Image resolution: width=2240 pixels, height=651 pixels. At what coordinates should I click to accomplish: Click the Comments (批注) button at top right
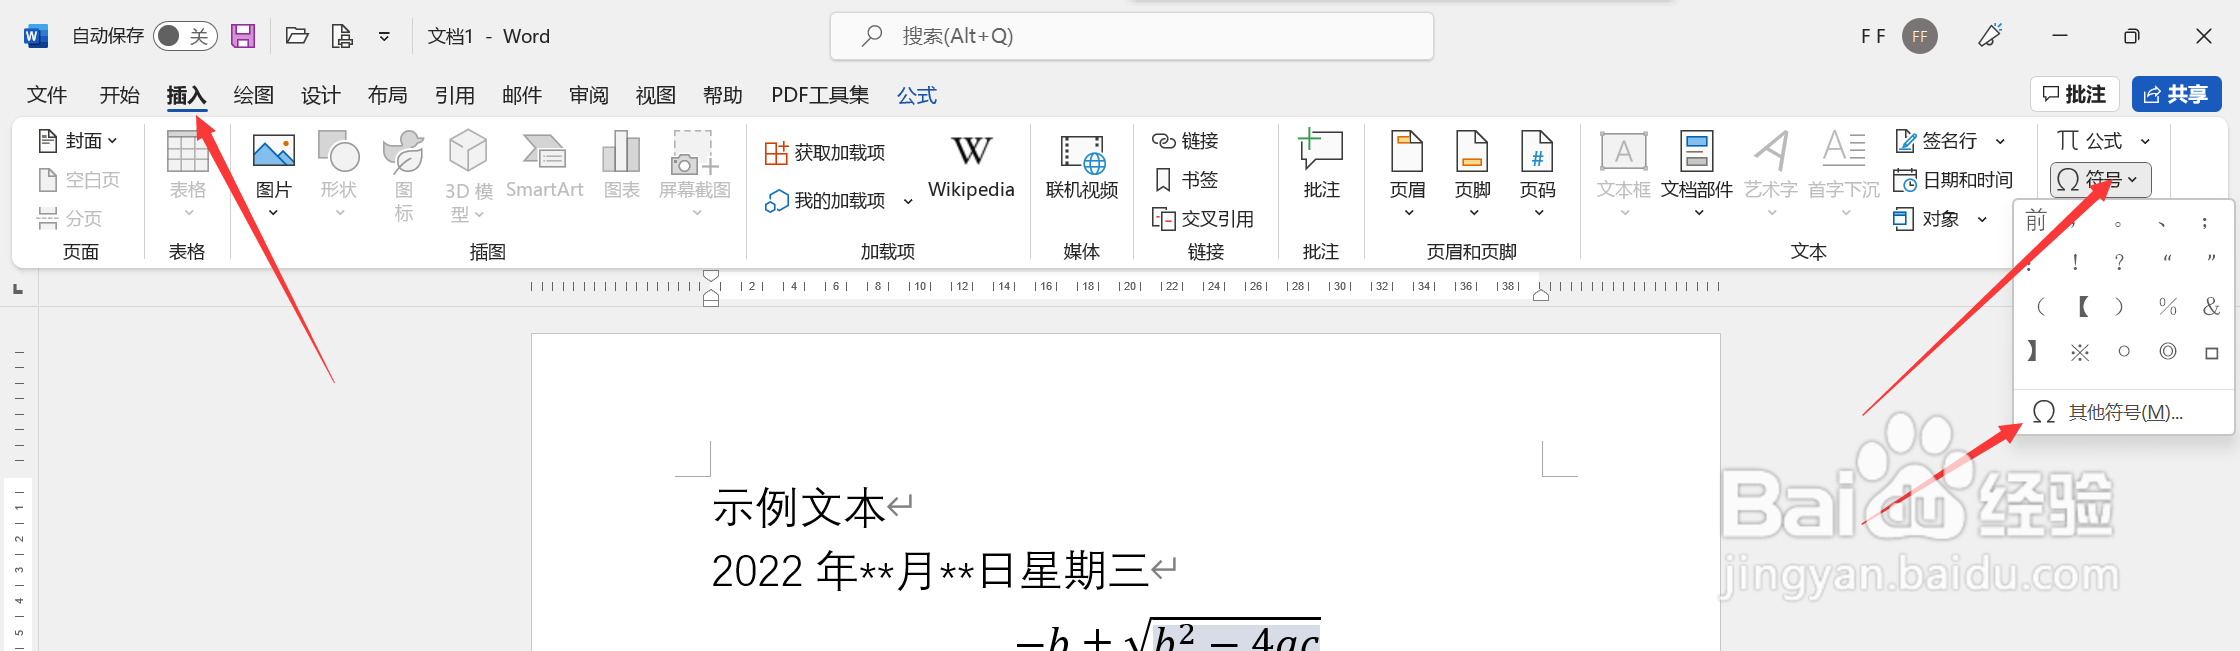(2074, 94)
